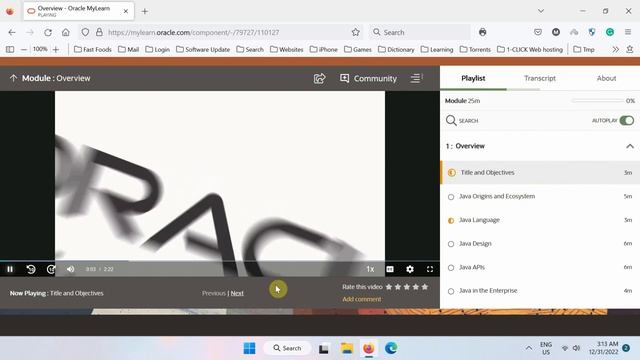Search within the playlist

coord(462,120)
